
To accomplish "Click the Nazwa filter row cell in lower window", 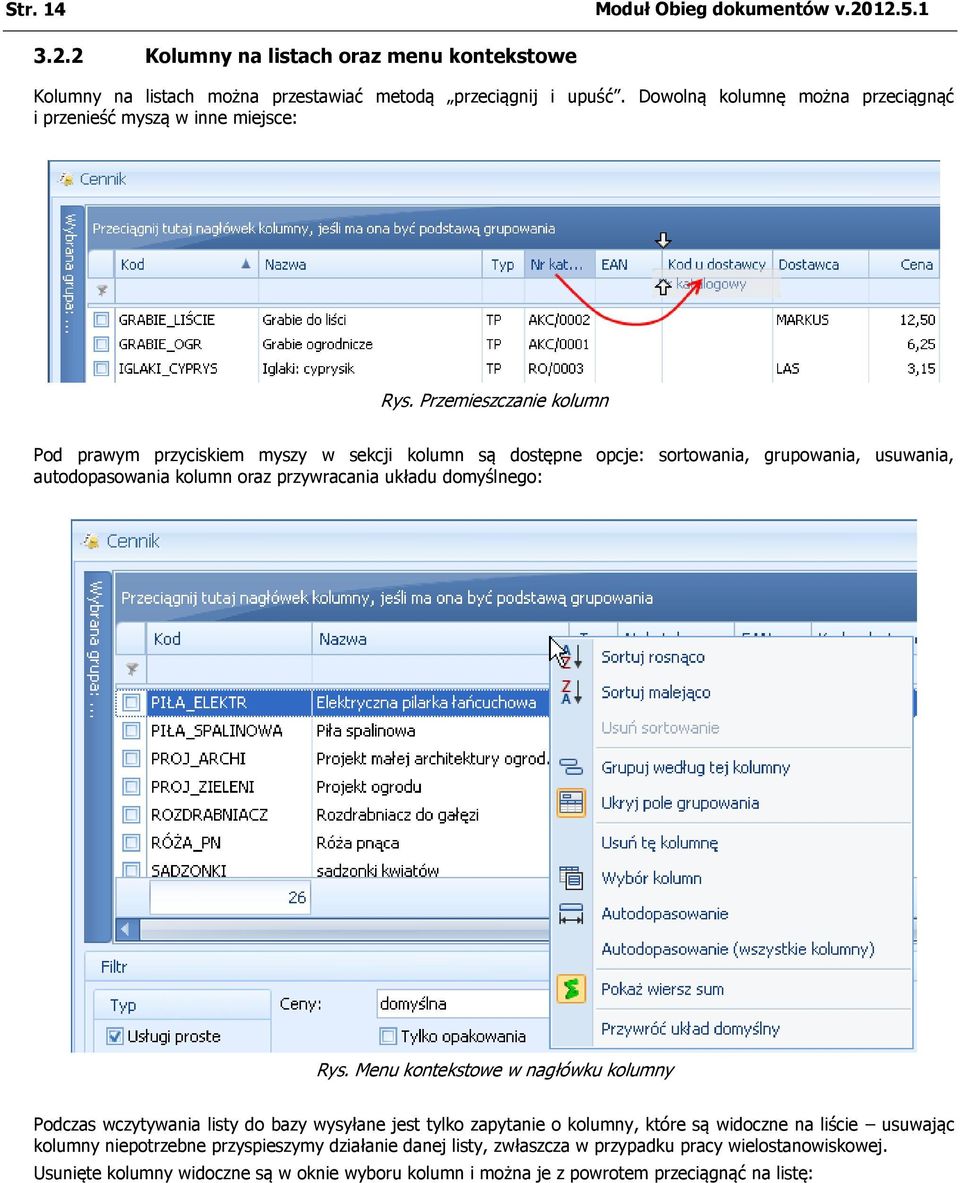I will click(432, 669).
